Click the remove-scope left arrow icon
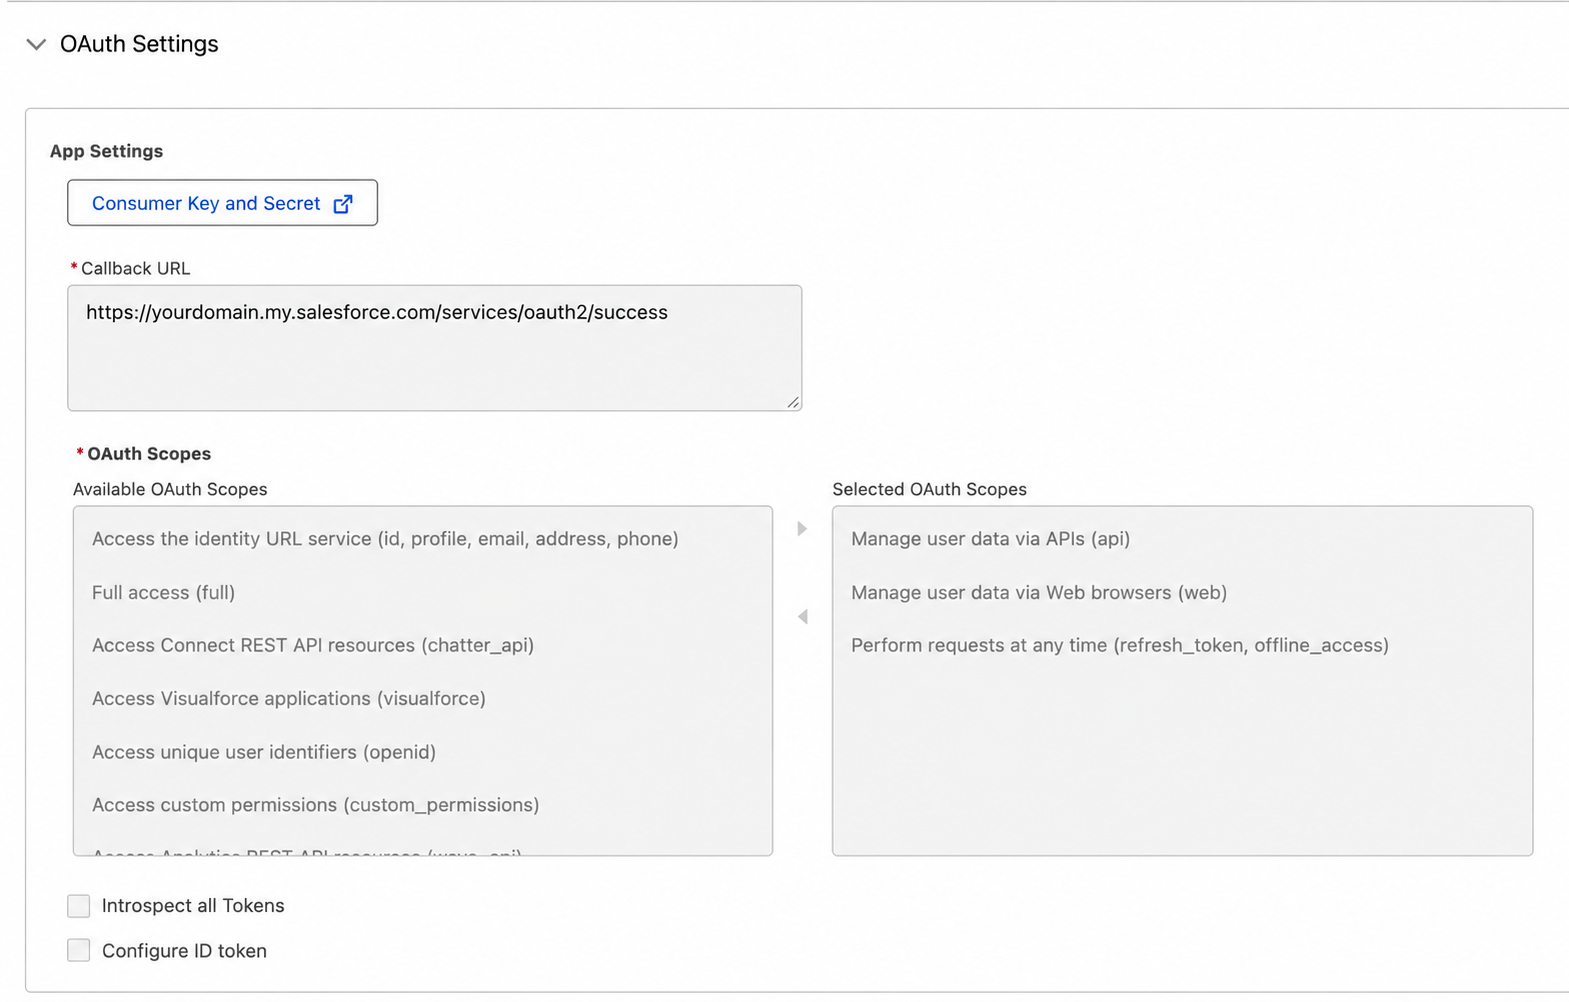This screenshot has height=1002, width=1569. pyautogui.click(x=802, y=617)
